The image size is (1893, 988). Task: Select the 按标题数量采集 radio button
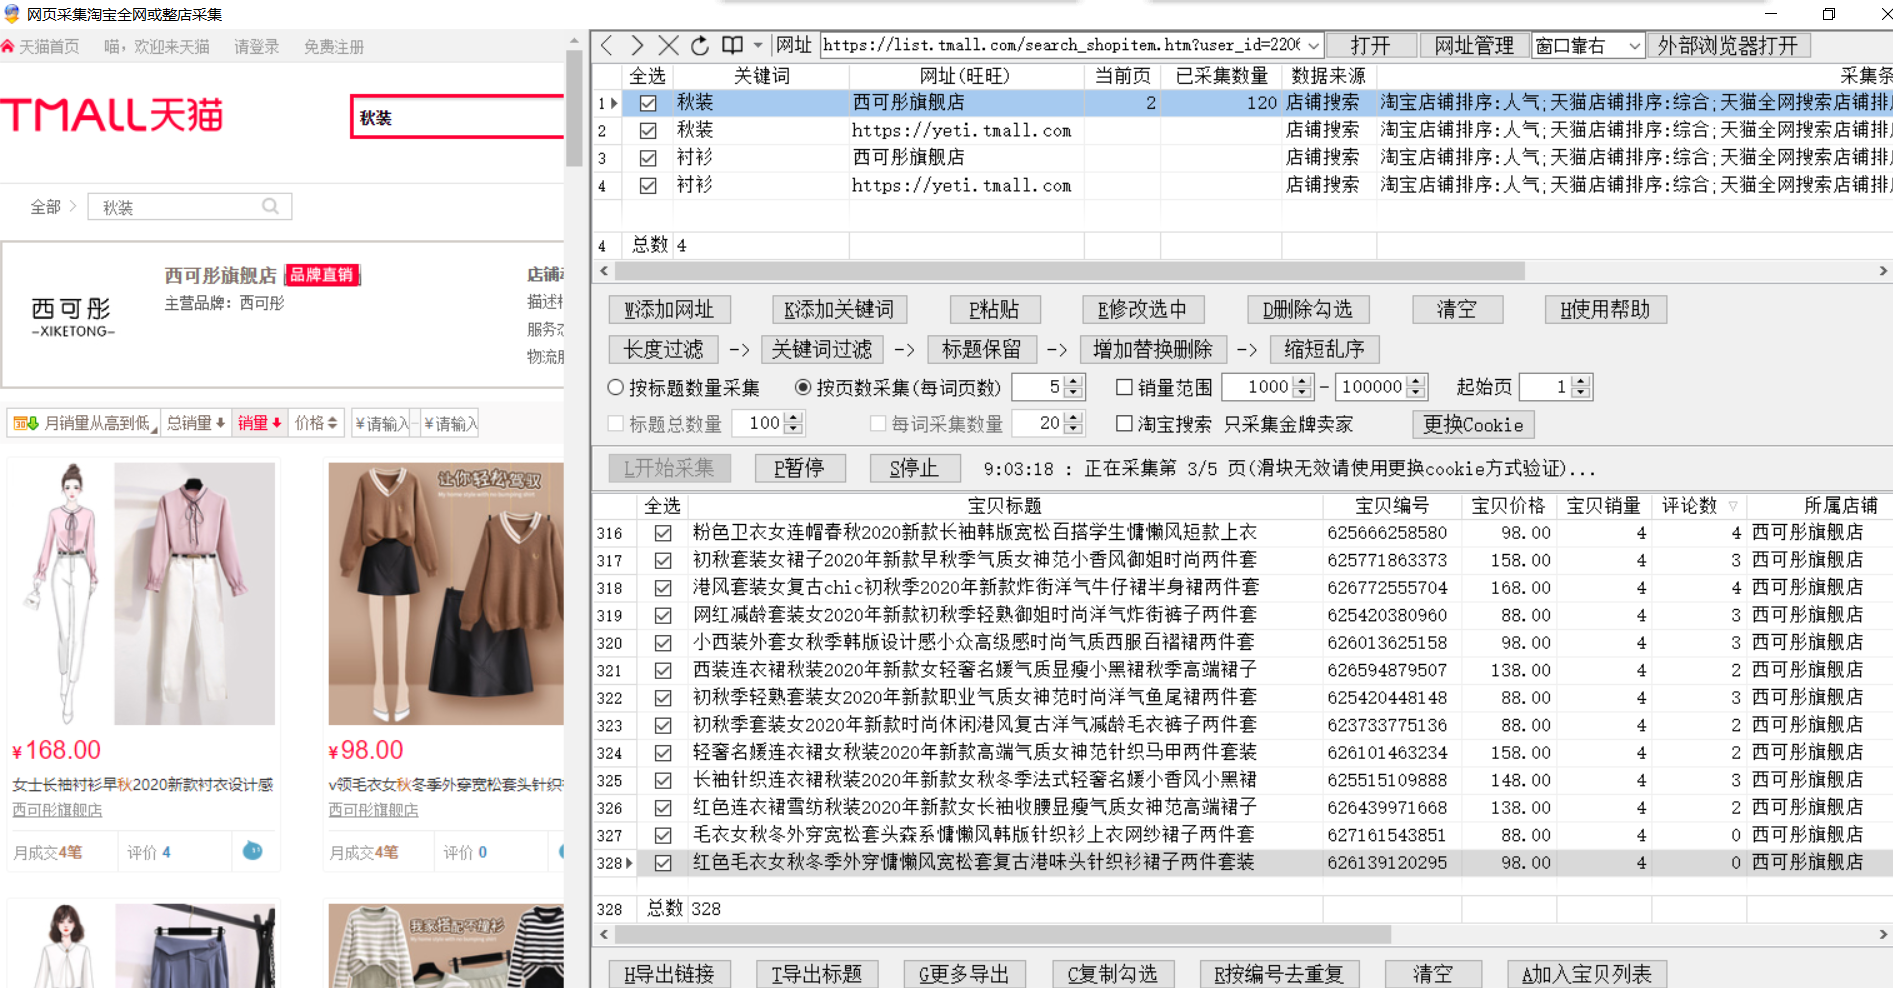coord(616,387)
